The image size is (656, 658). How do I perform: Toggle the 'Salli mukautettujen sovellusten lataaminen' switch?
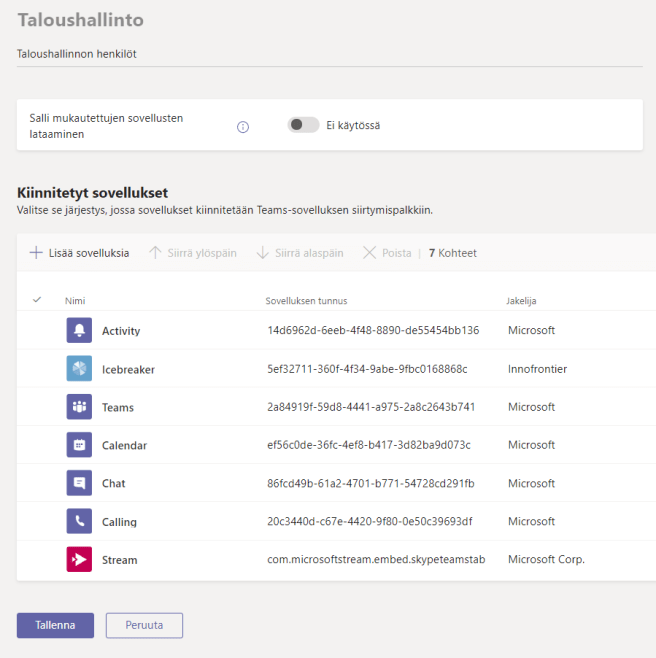click(x=303, y=125)
